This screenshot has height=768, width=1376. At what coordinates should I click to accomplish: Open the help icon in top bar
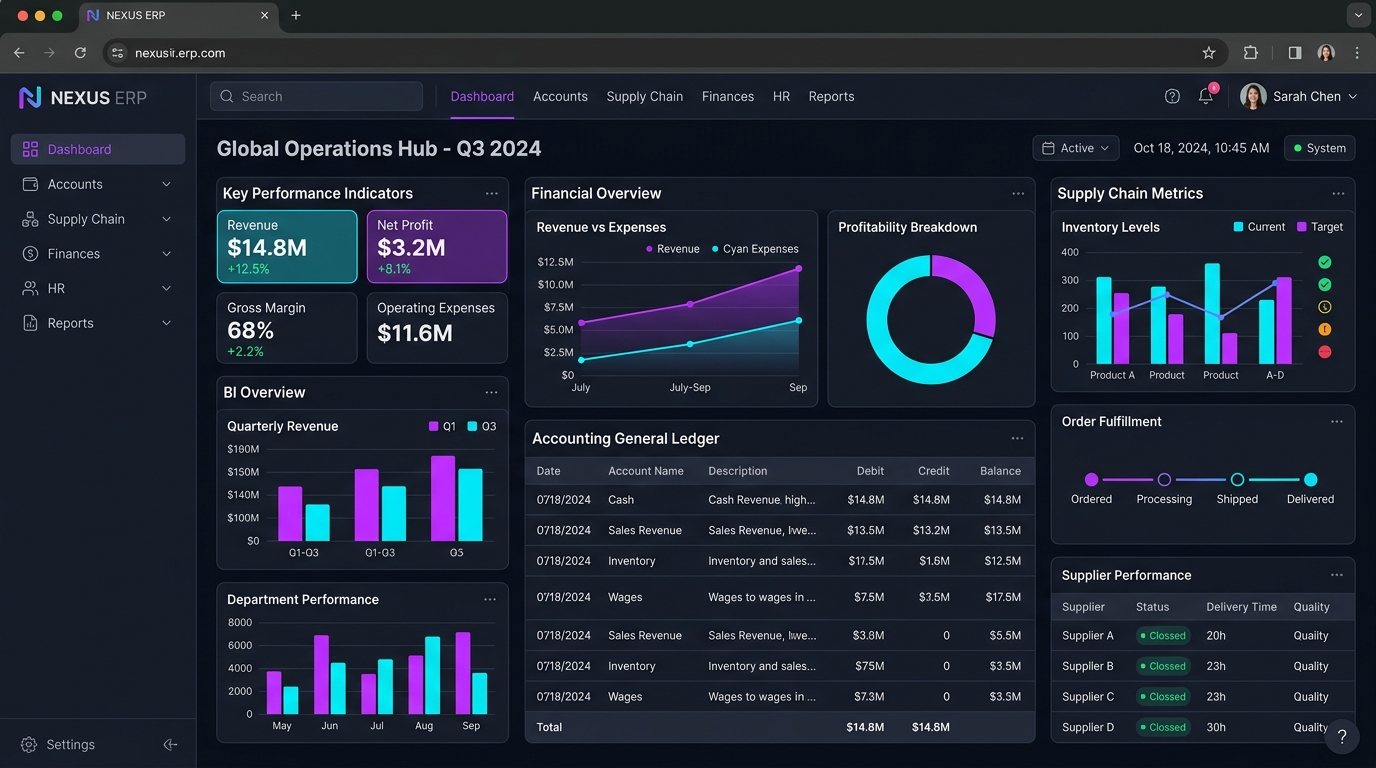tap(1172, 96)
